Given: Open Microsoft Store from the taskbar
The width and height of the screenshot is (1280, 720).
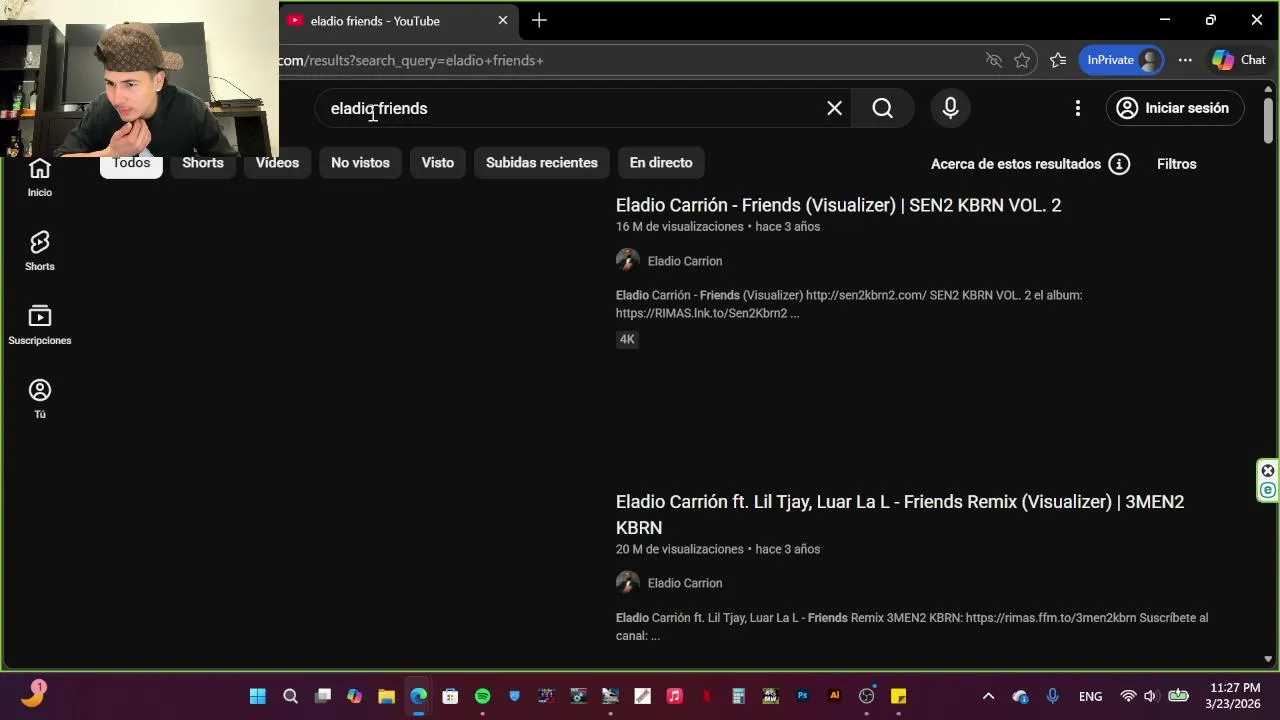Looking at the screenshot, I should click(x=450, y=696).
